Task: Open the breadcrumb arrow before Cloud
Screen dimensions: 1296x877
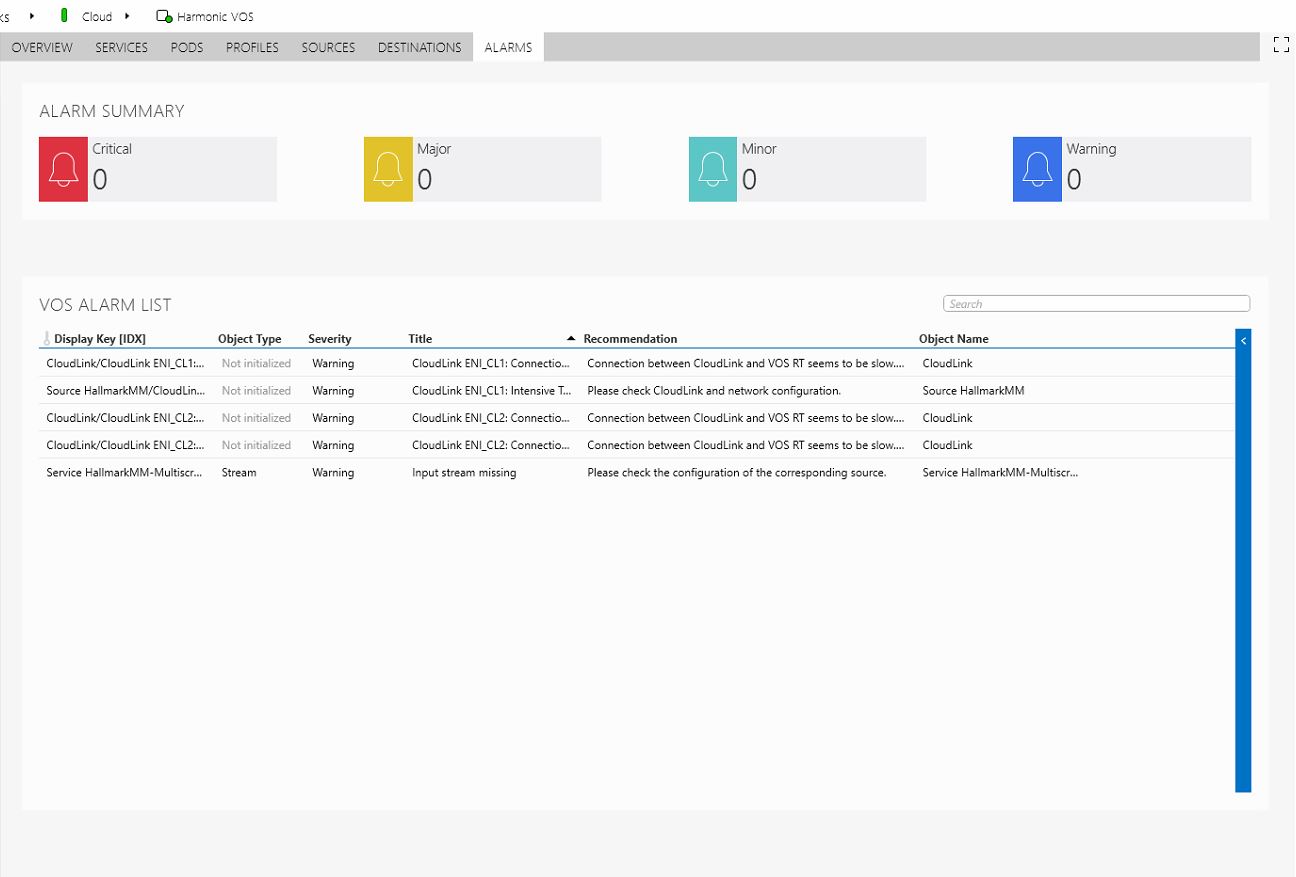Action: pyautogui.click(x=32, y=16)
